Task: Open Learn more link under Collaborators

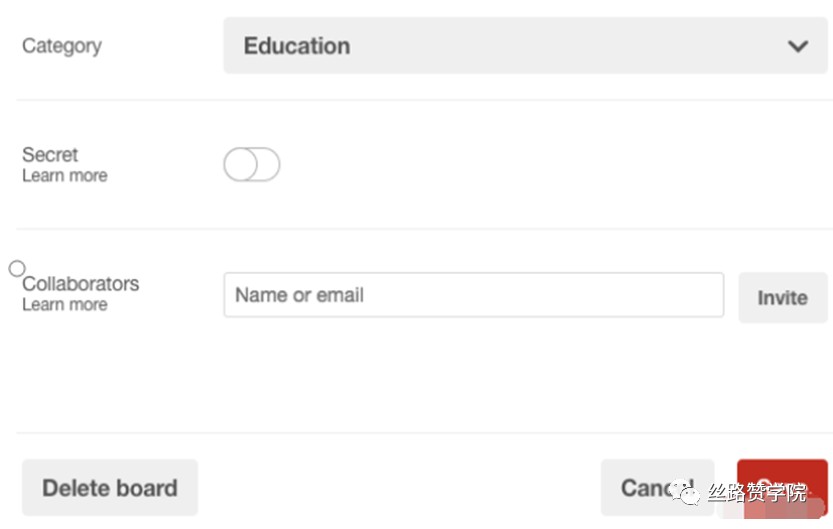Action: coord(65,305)
